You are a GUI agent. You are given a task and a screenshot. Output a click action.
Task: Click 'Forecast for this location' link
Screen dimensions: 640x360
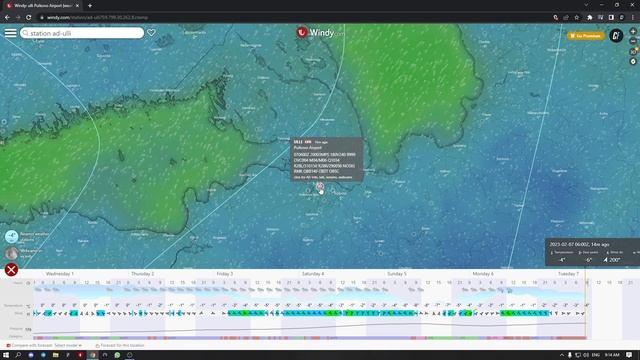tap(120, 345)
